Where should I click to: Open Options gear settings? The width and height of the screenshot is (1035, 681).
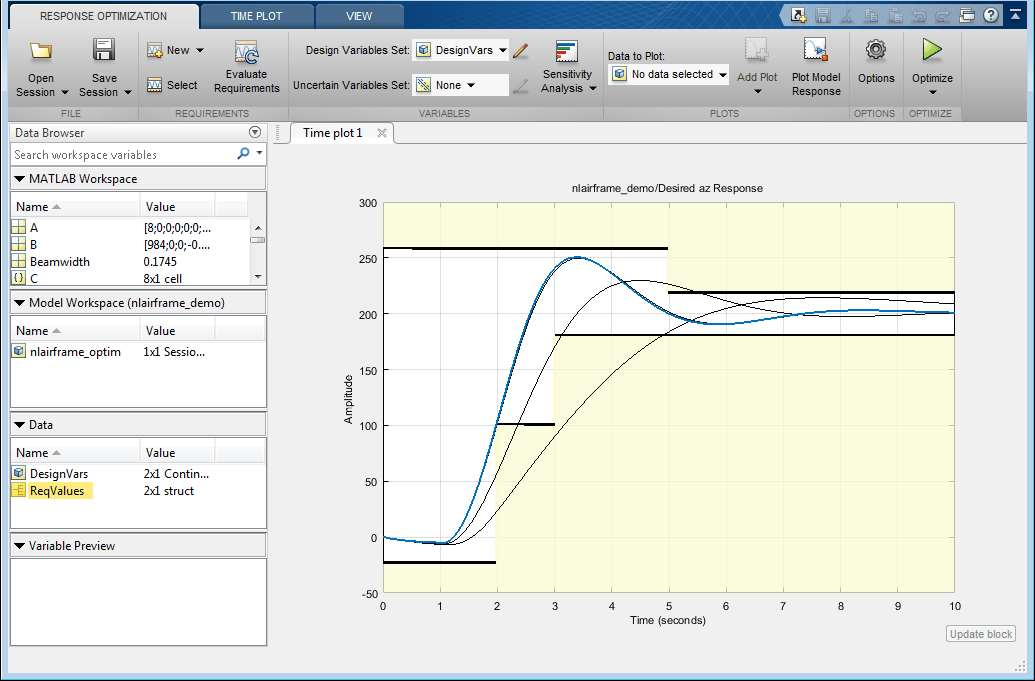876,50
